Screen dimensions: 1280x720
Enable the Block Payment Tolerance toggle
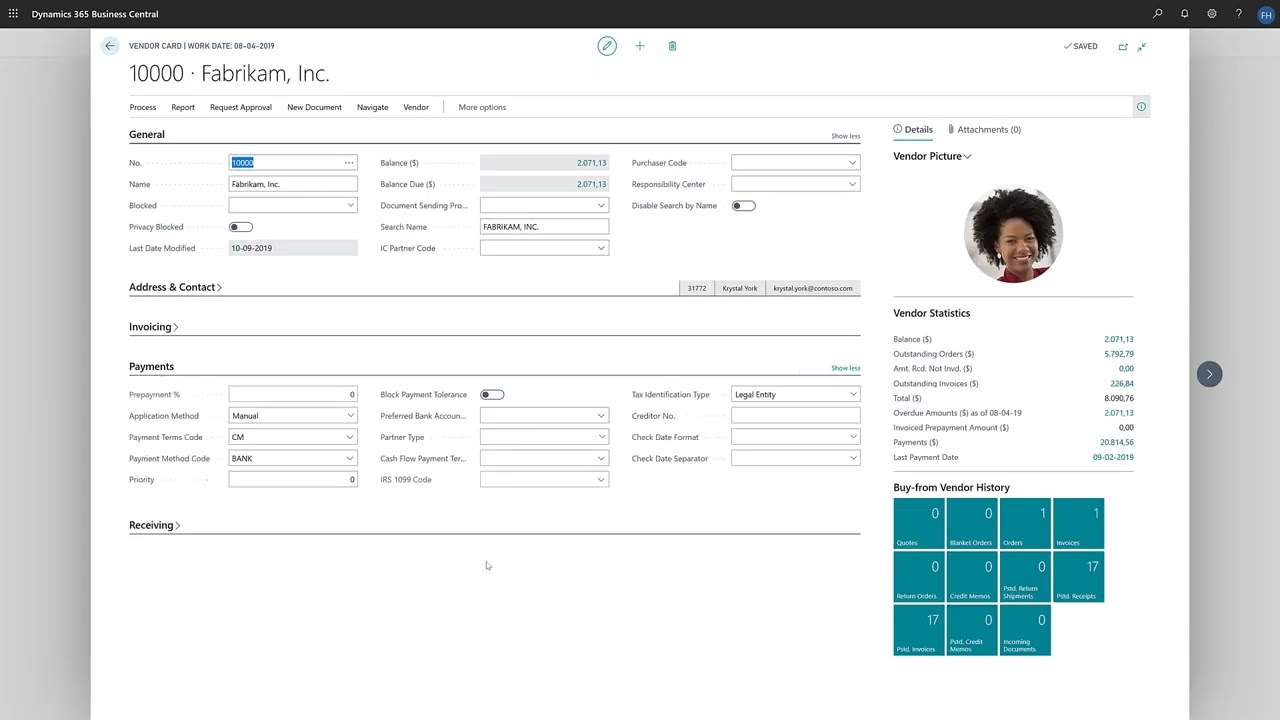click(492, 395)
